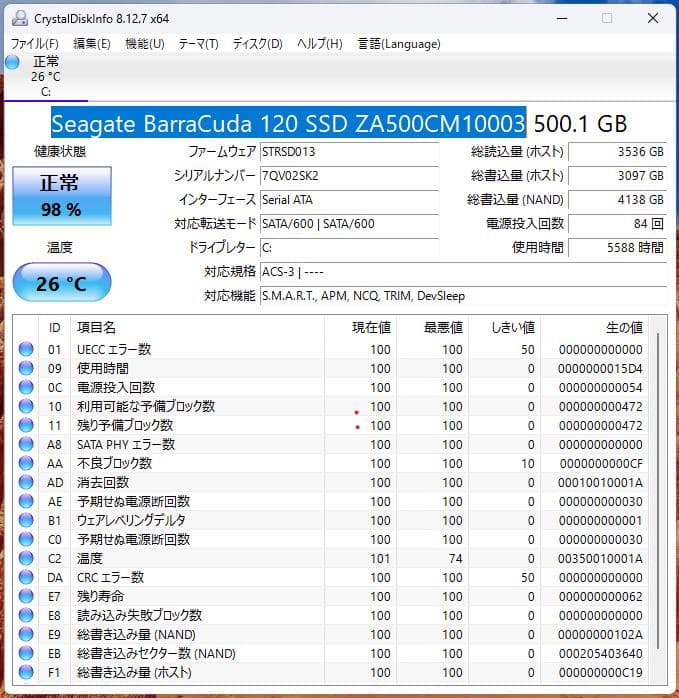Screen dimensions: 679x698
Task: Open the 言語(Language) menu
Action: [x=399, y=44]
